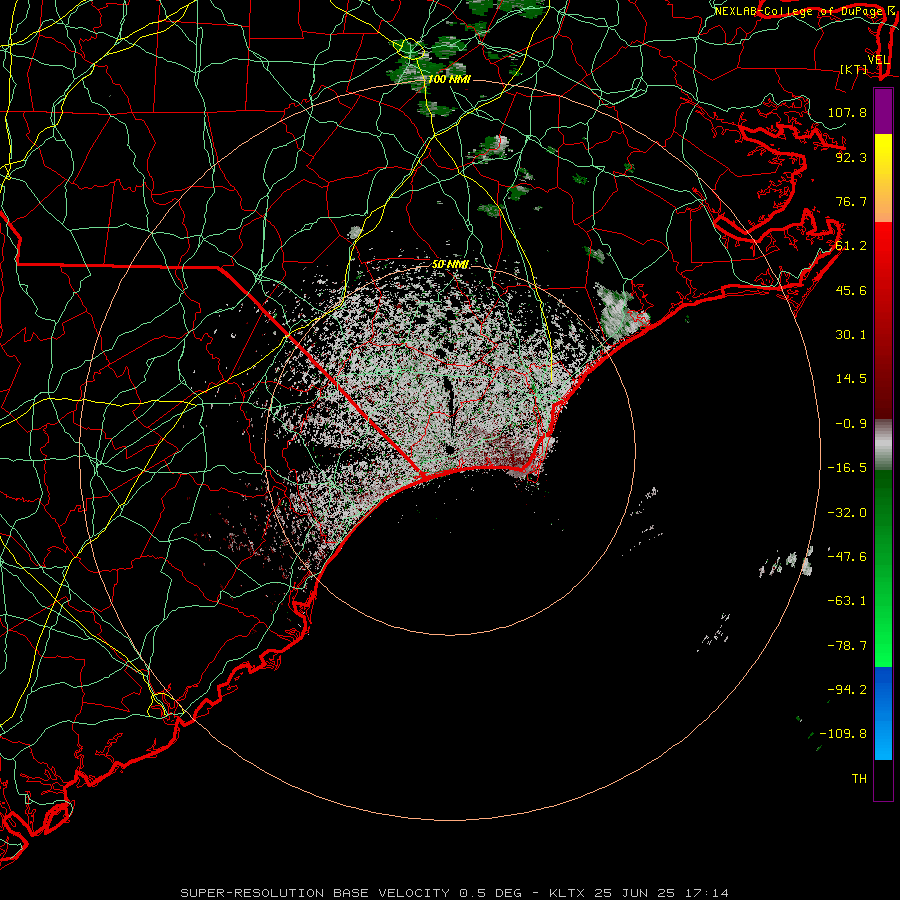The height and width of the screenshot is (900, 900).
Task: Click the -16.5 velocity scale value
Action: pos(847,467)
